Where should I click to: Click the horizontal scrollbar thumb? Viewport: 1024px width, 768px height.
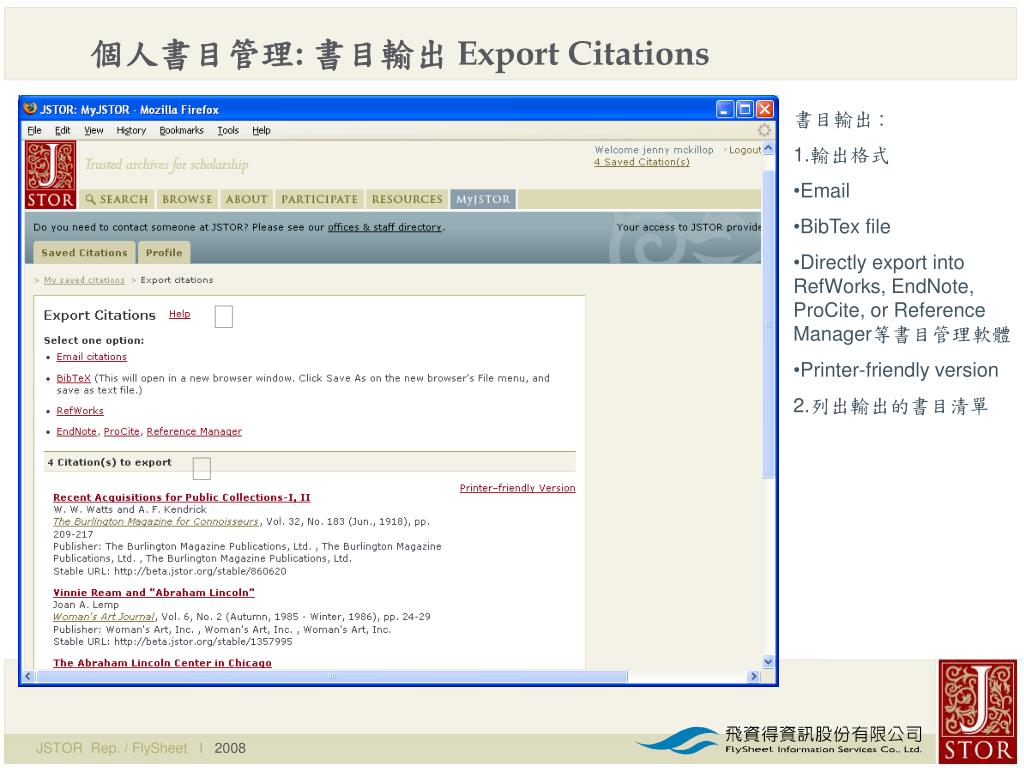(x=332, y=677)
